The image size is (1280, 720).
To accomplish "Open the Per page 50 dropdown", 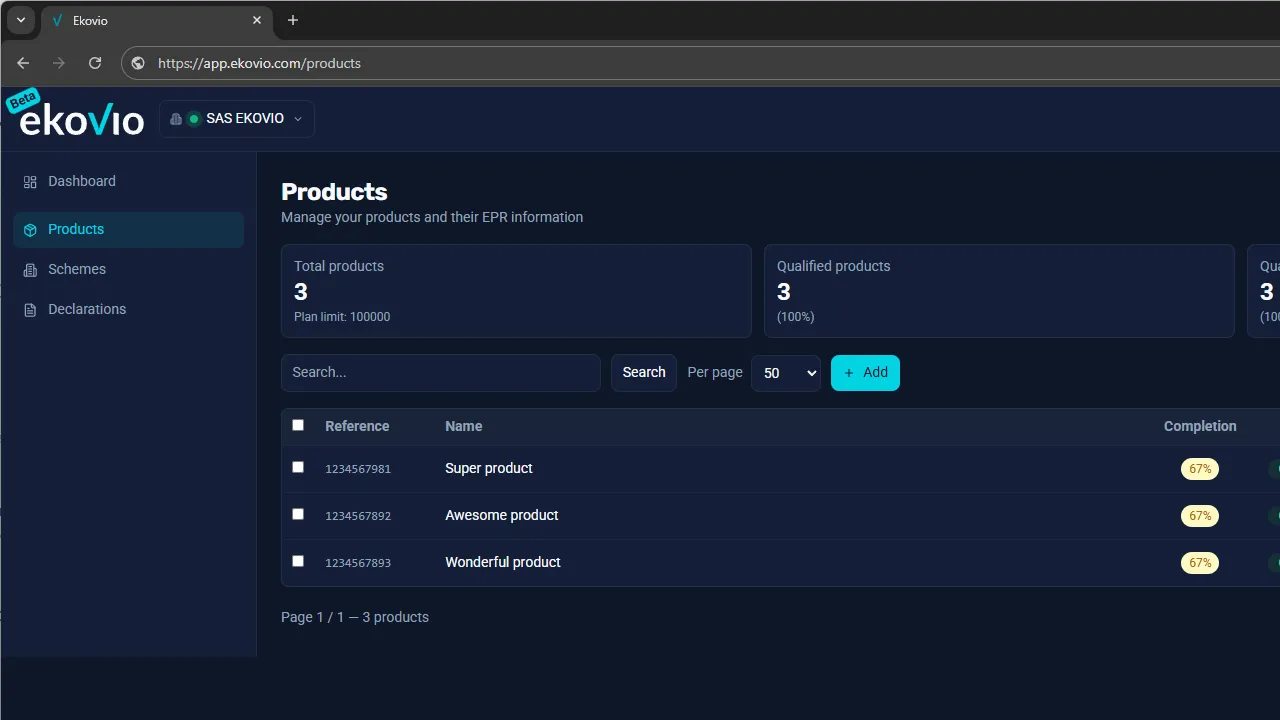I will point(786,373).
